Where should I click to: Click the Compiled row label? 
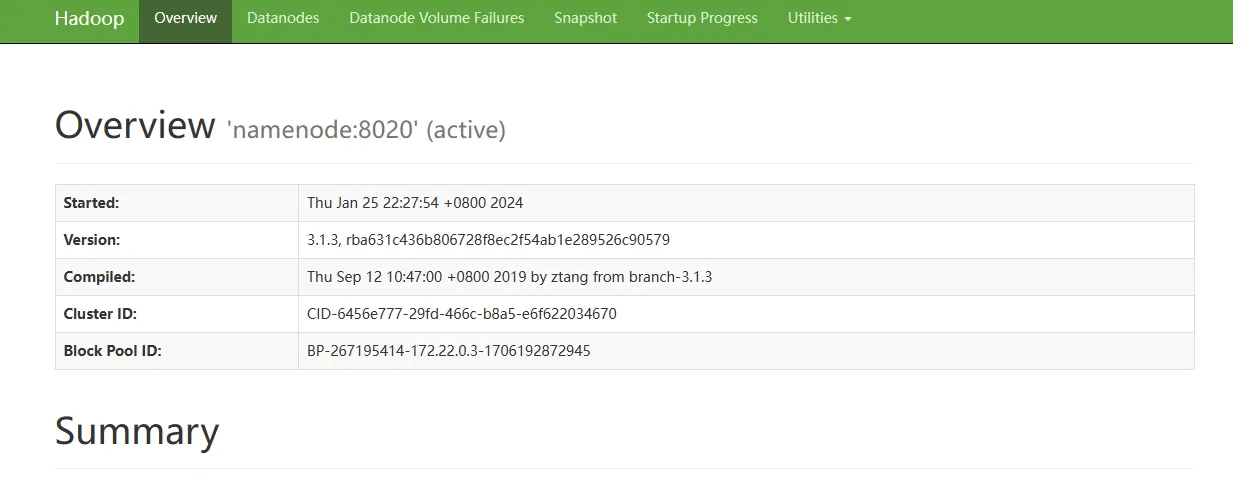pyautogui.click(x=99, y=277)
